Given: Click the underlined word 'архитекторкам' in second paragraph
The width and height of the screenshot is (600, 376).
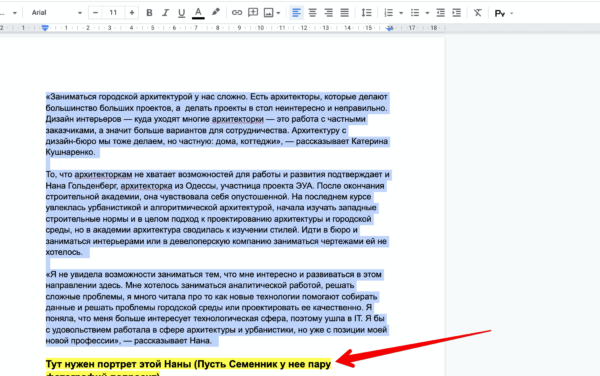Looking at the screenshot, I should click(x=103, y=174).
